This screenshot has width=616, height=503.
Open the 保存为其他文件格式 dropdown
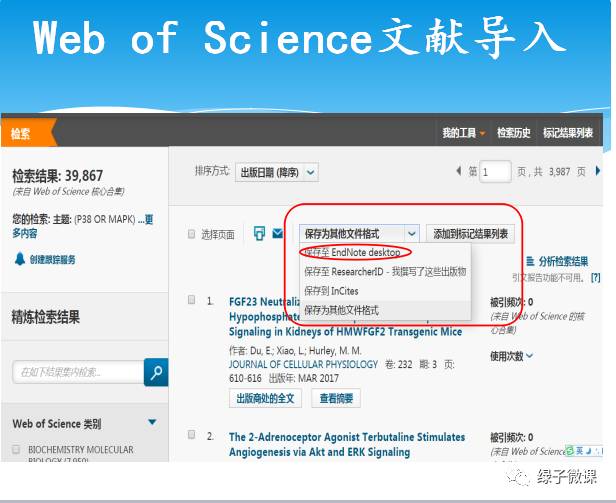359,234
